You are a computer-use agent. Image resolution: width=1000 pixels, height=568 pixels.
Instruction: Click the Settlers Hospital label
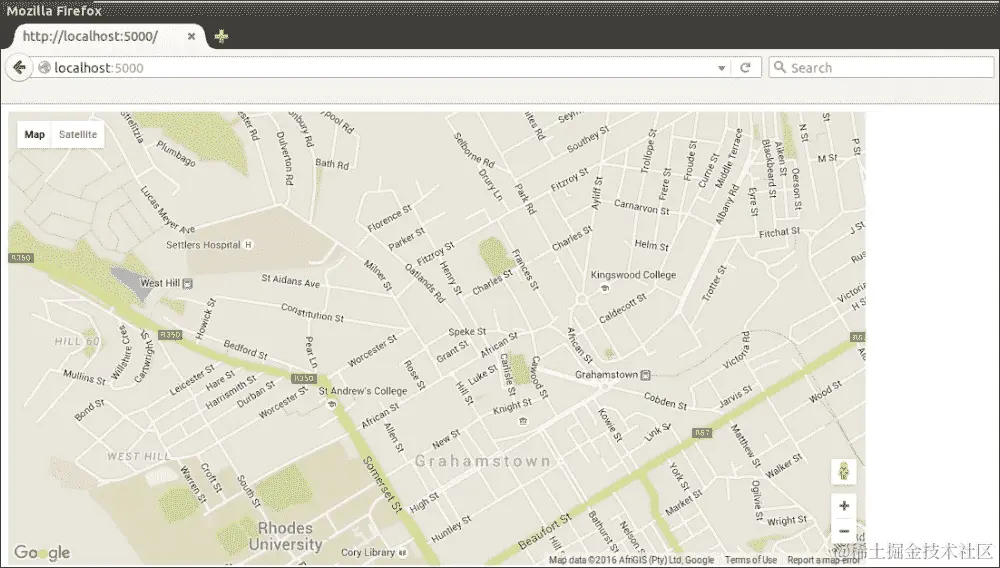pyautogui.click(x=203, y=245)
